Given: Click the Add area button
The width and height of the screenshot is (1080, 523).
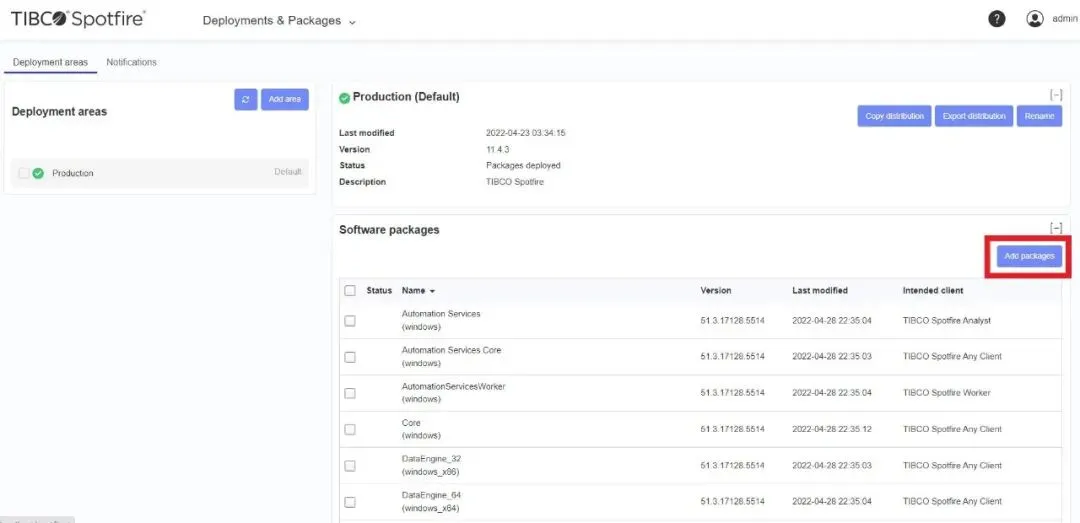Looking at the screenshot, I should pos(285,99).
